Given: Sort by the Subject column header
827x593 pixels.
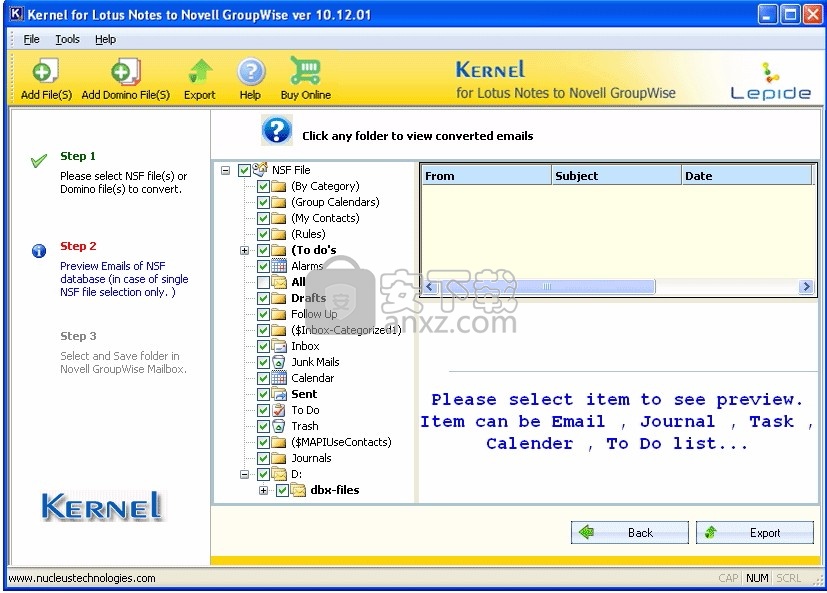Looking at the screenshot, I should pos(616,176).
